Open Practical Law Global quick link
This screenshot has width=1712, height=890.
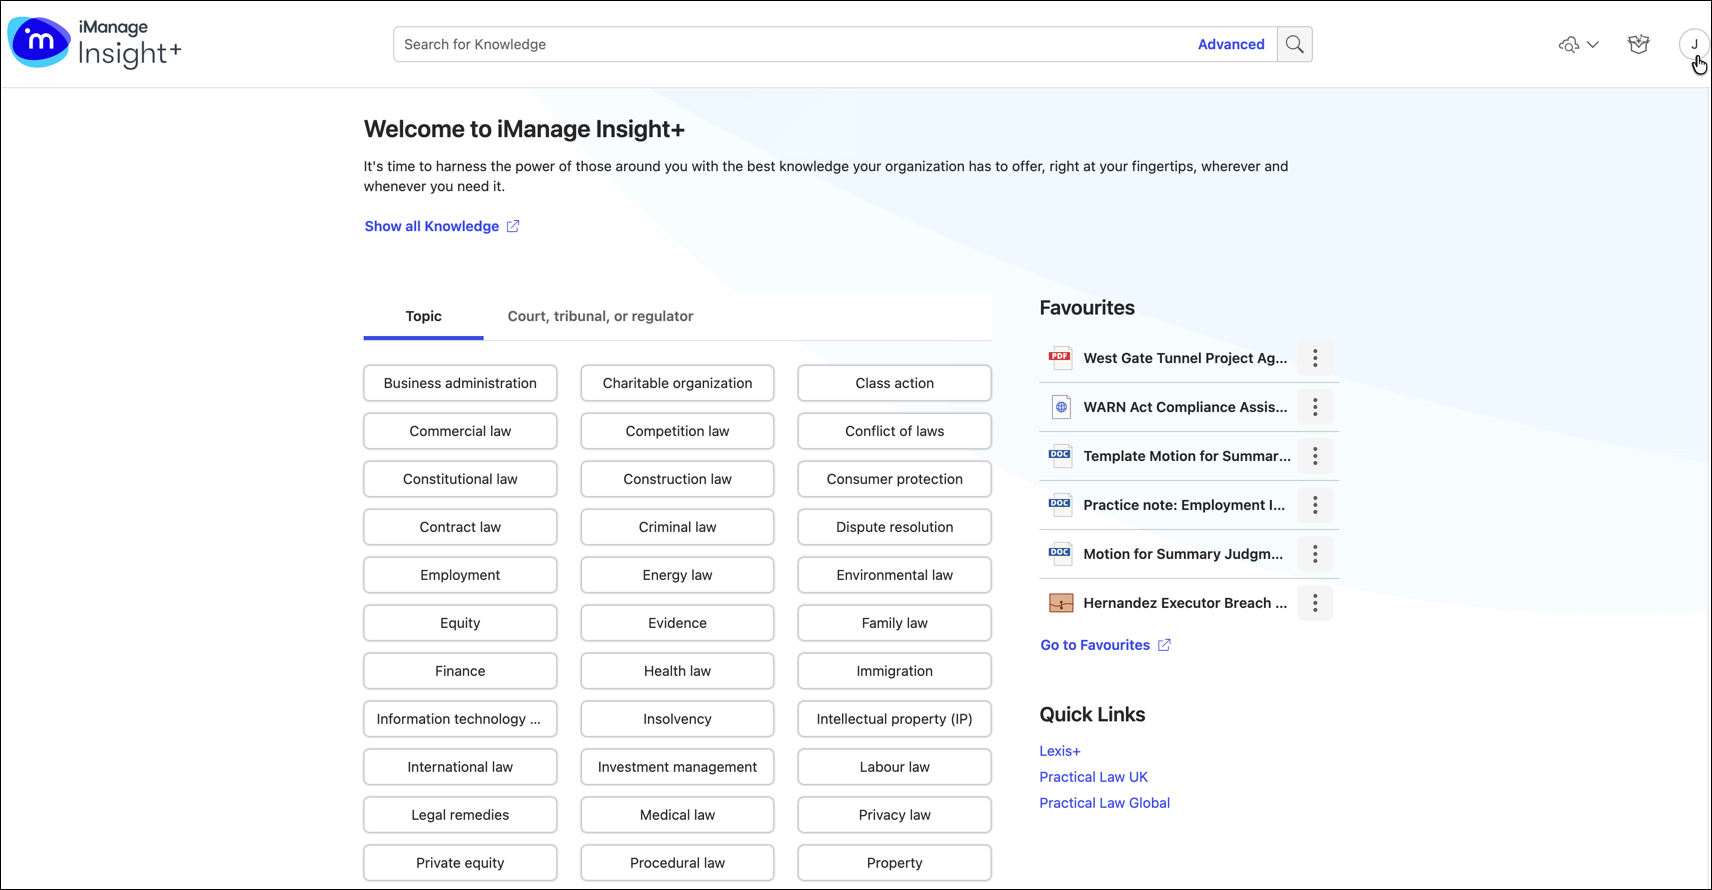[x=1104, y=803]
